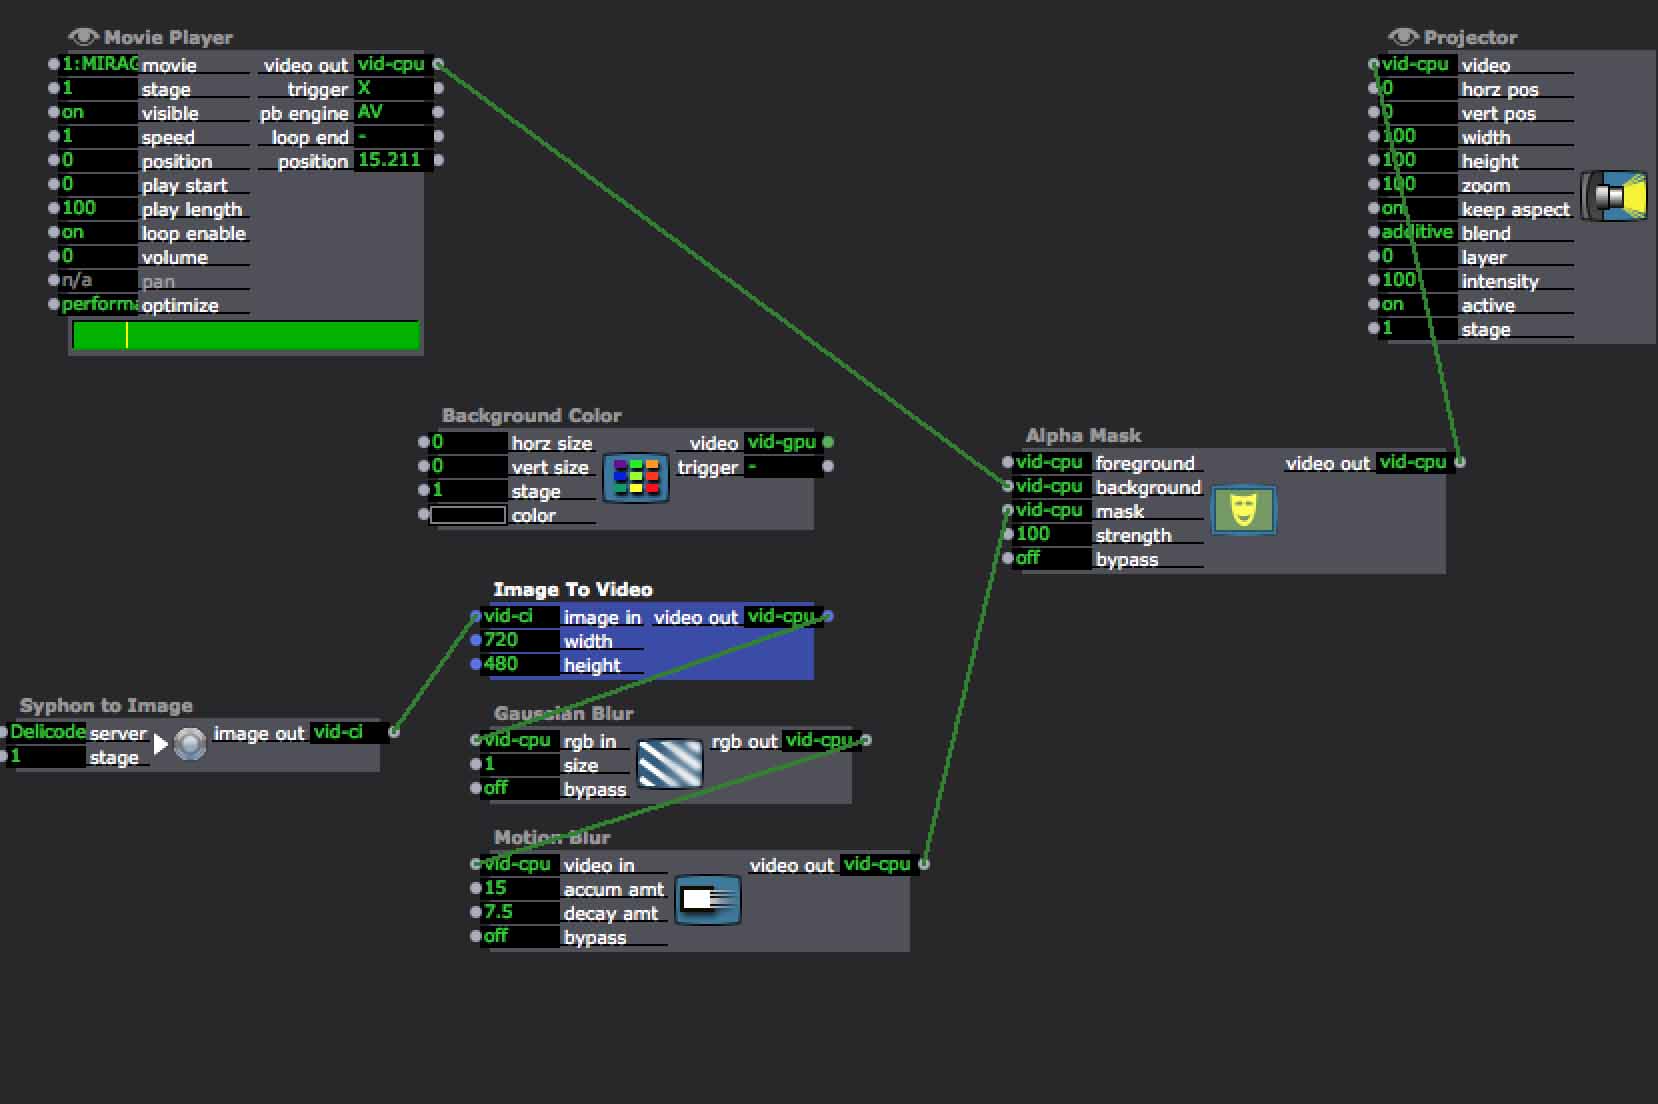This screenshot has height=1104, width=1658.
Task: Click Movie Player speed value field
Action: point(99,136)
